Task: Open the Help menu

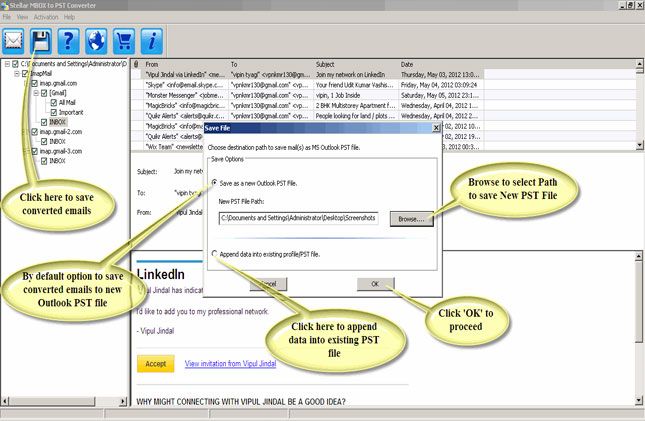Action: (69, 17)
